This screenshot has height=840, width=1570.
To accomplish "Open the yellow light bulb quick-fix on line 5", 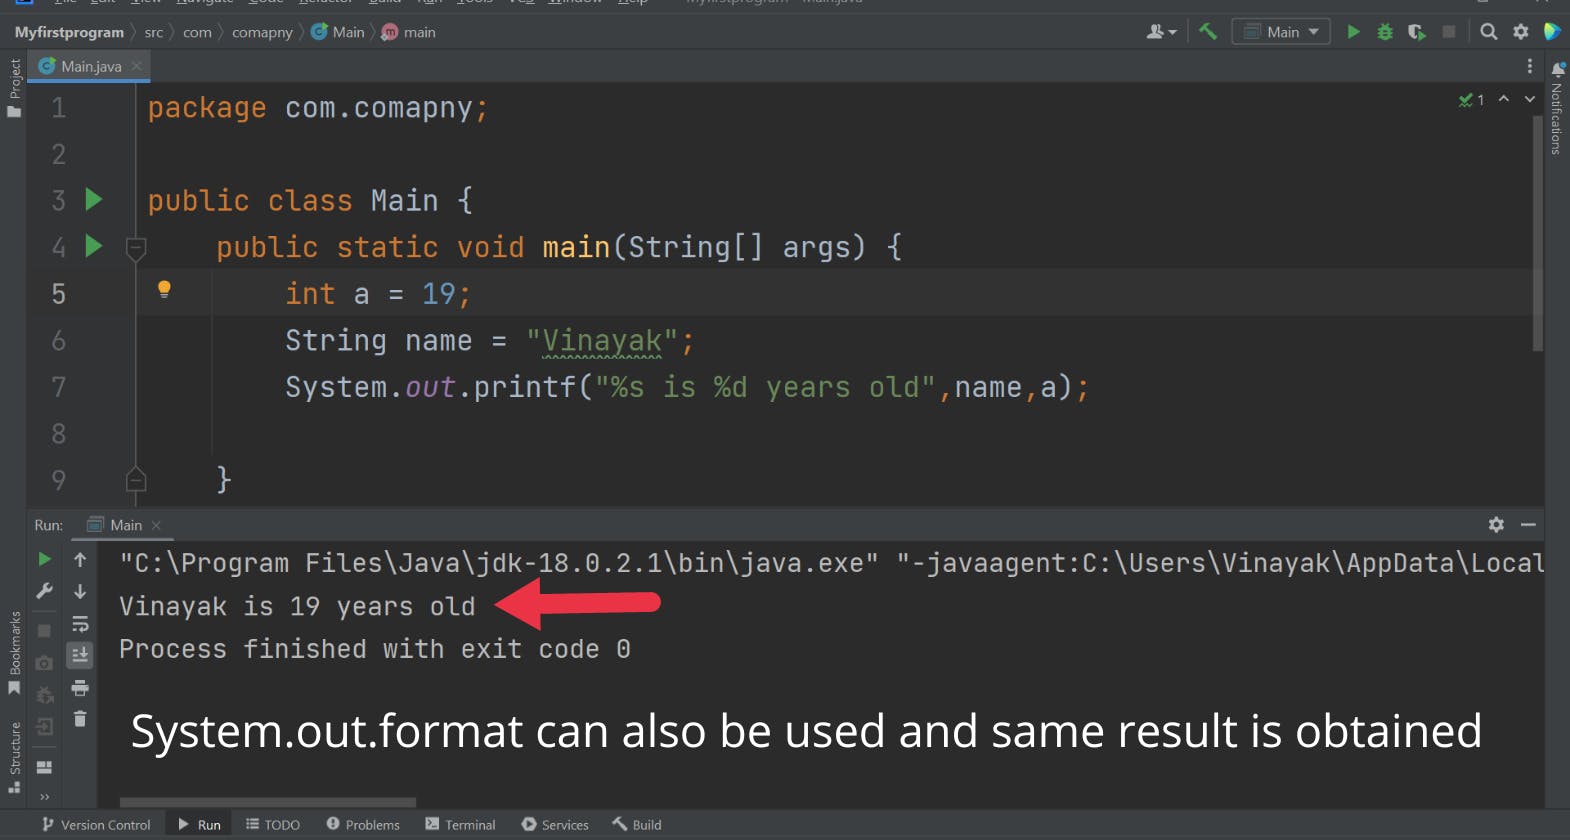I will (x=164, y=290).
